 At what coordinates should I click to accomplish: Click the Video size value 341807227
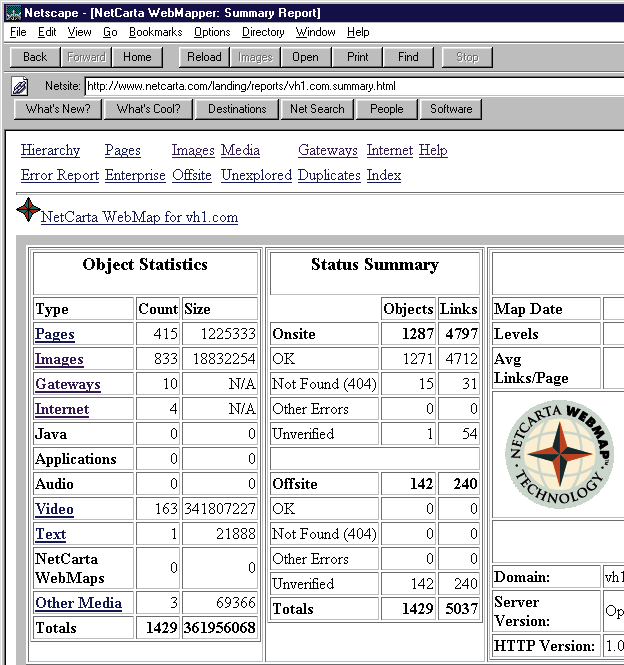coord(219,509)
